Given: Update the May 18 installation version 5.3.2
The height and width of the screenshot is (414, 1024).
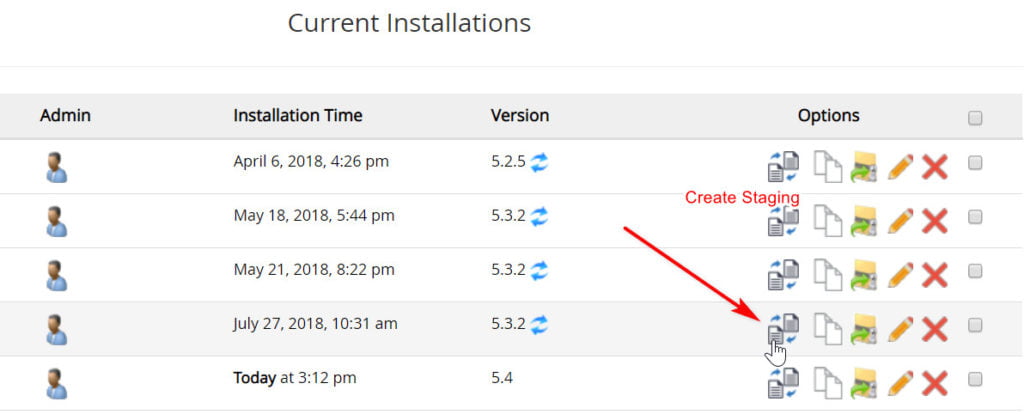Looking at the screenshot, I should [x=539, y=215].
